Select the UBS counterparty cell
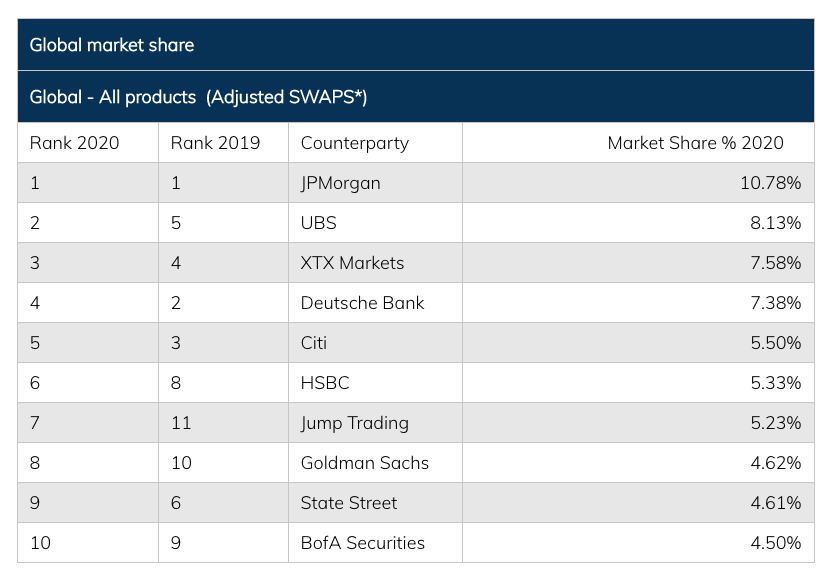This screenshot has width=827, height=577. (319, 223)
